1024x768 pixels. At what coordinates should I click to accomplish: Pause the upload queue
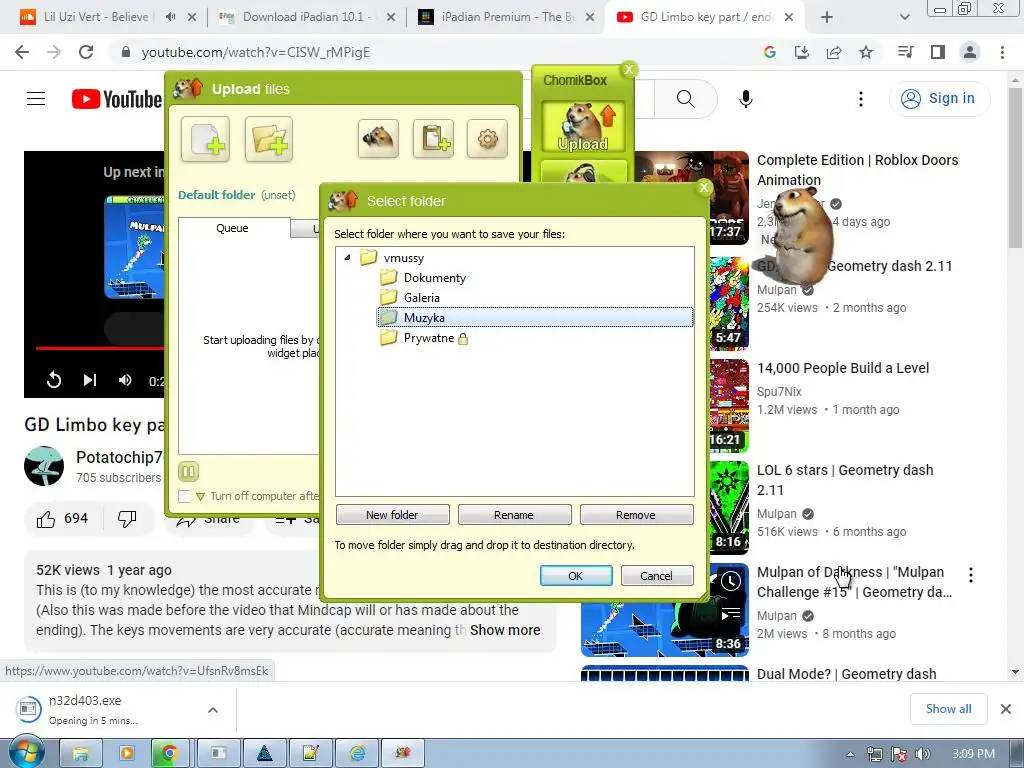pyautogui.click(x=188, y=472)
